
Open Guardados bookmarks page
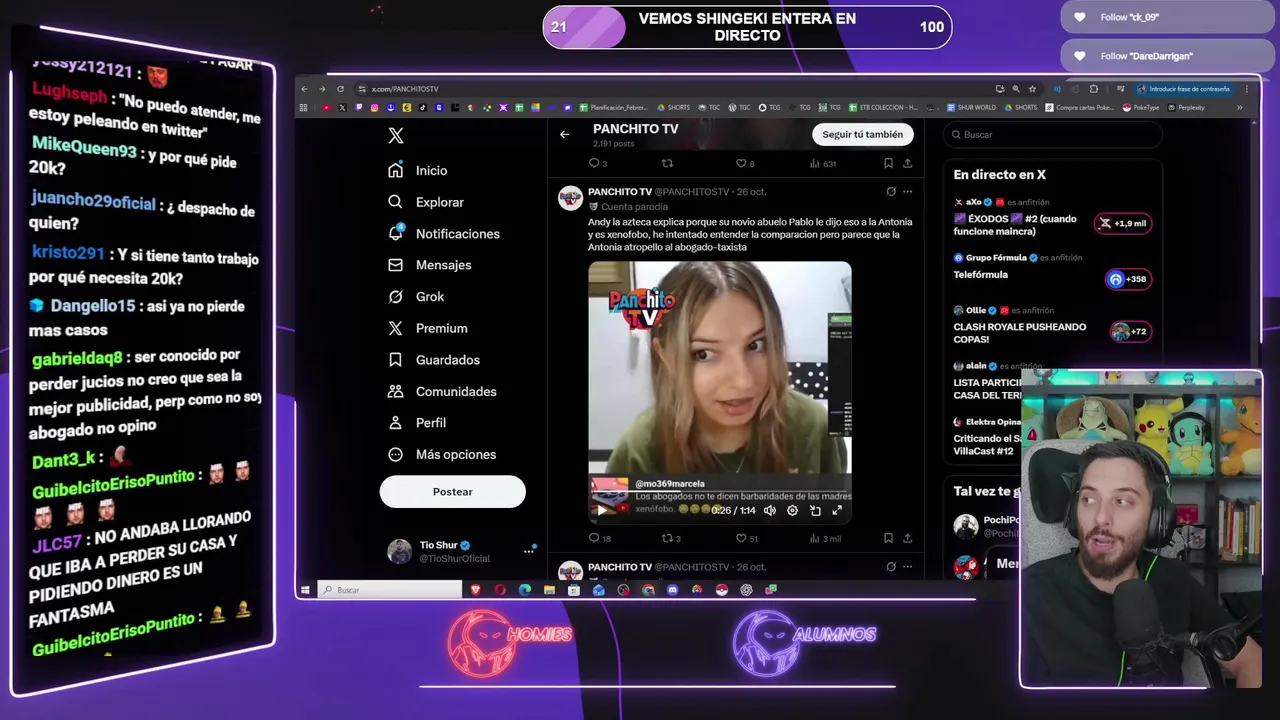coord(433,360)
